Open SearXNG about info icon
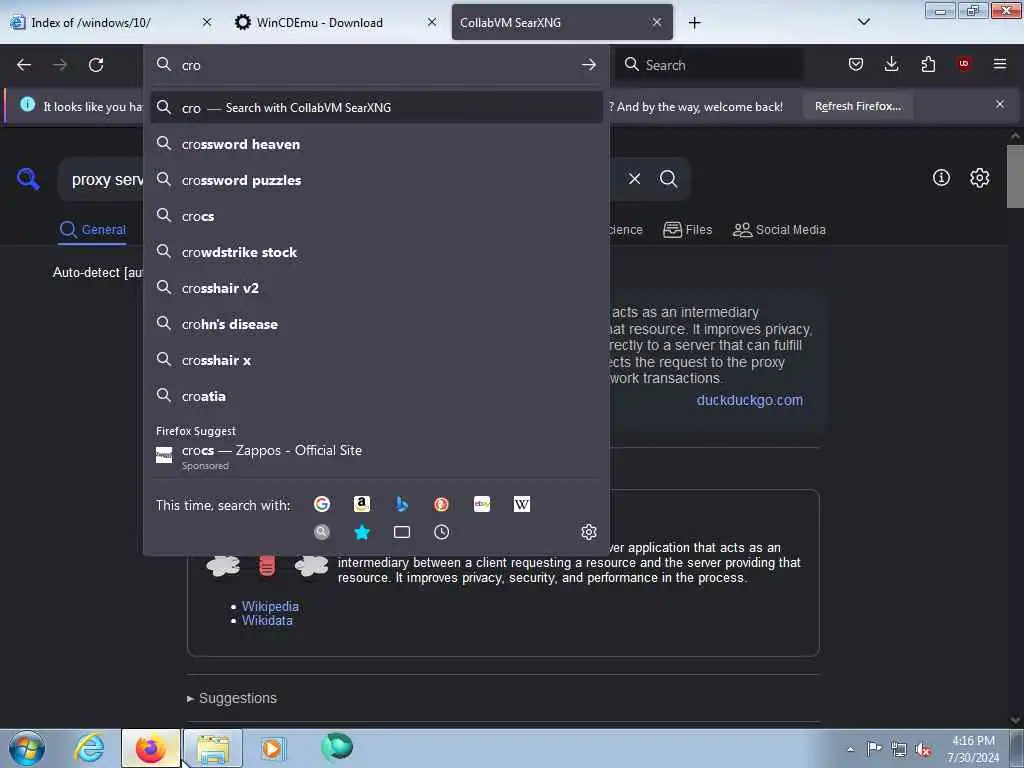The width and height of the screenshot is (1024, 768). click(941, 177)
